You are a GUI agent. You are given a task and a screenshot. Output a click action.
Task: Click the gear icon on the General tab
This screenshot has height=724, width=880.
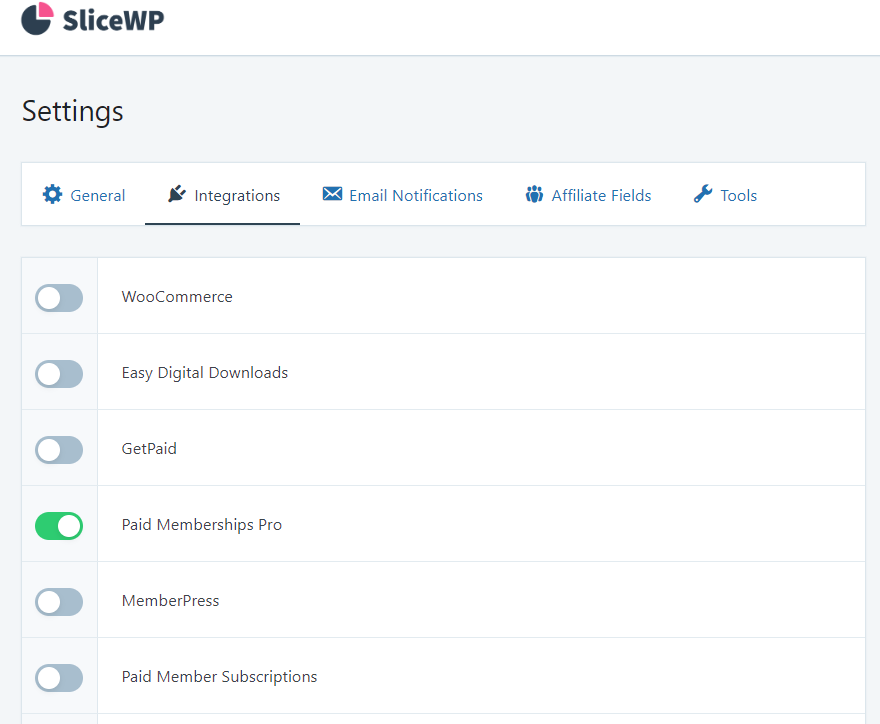[52, 194]
